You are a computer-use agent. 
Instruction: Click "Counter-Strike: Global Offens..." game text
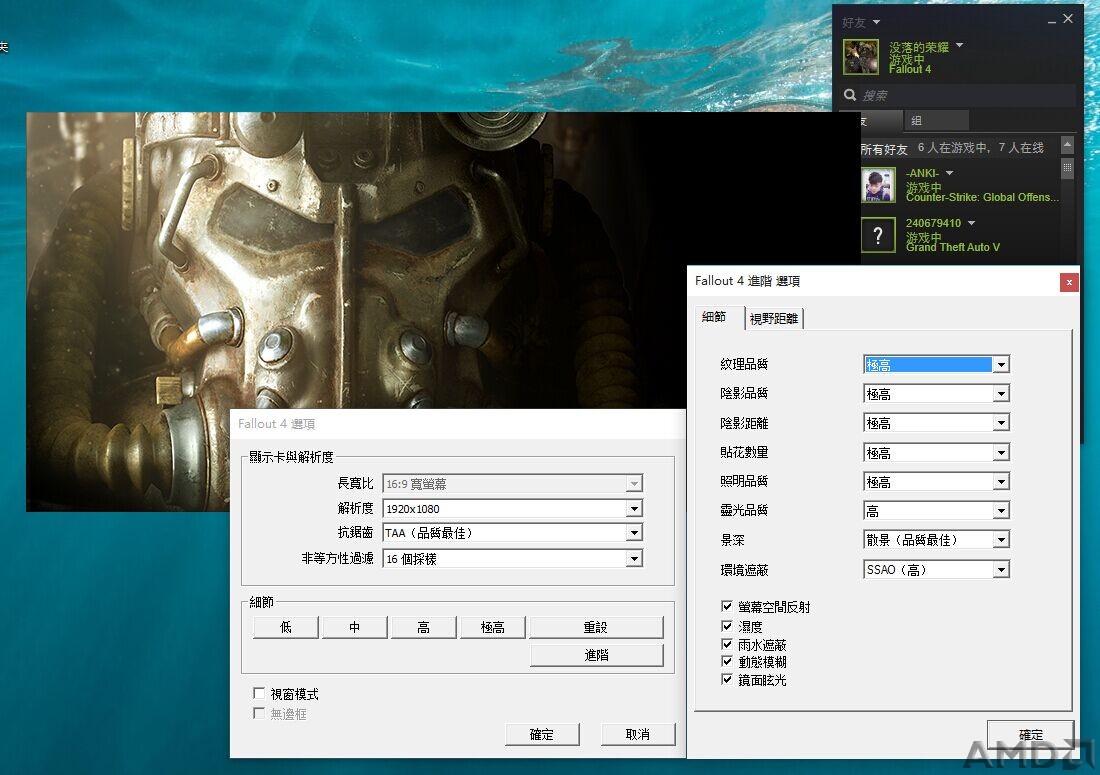pyautogui.click(x=982, y=197)
